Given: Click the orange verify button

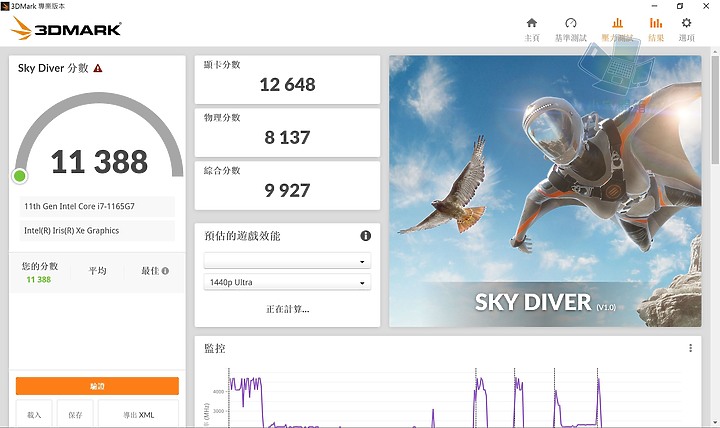Looking at the screenshot, I should pos(97,386).
